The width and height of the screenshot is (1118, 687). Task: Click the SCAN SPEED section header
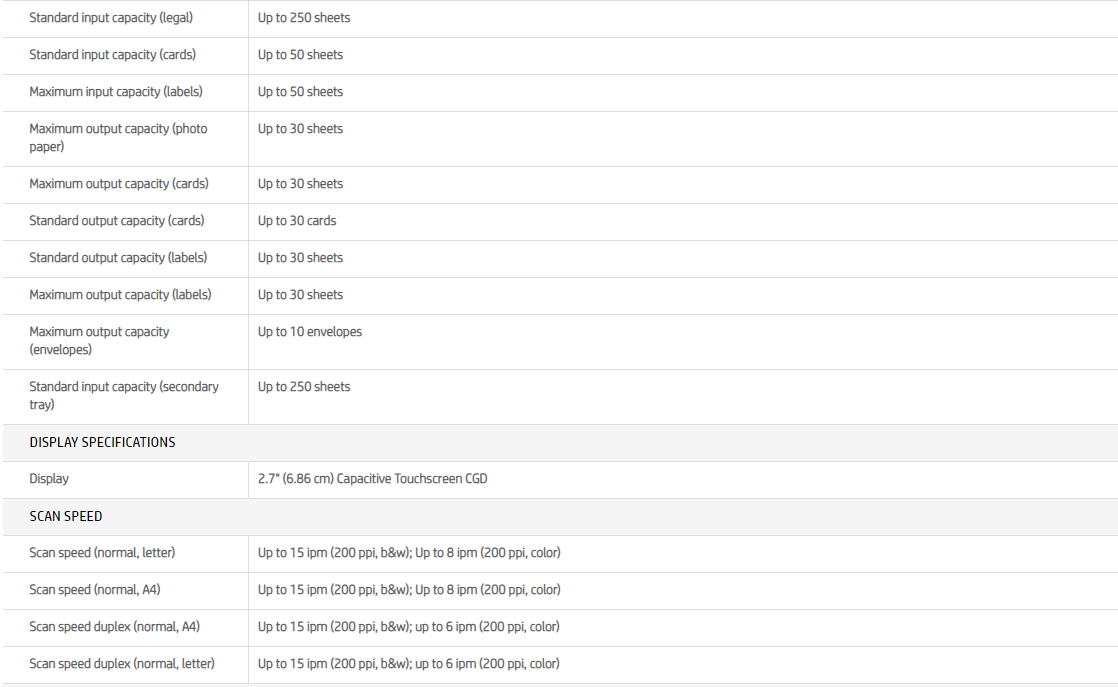tap(66, 516)
